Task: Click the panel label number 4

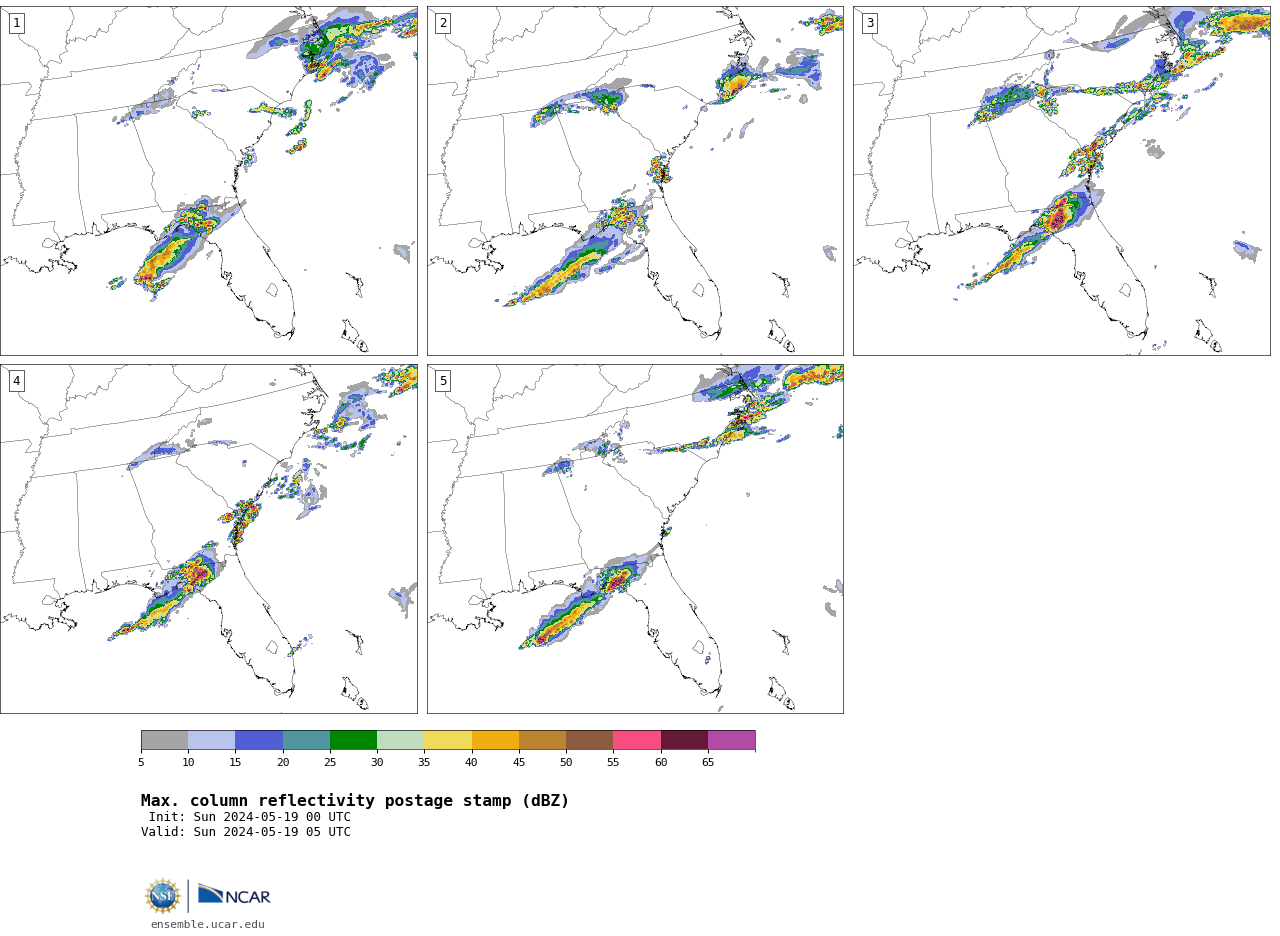Action: 16,381
